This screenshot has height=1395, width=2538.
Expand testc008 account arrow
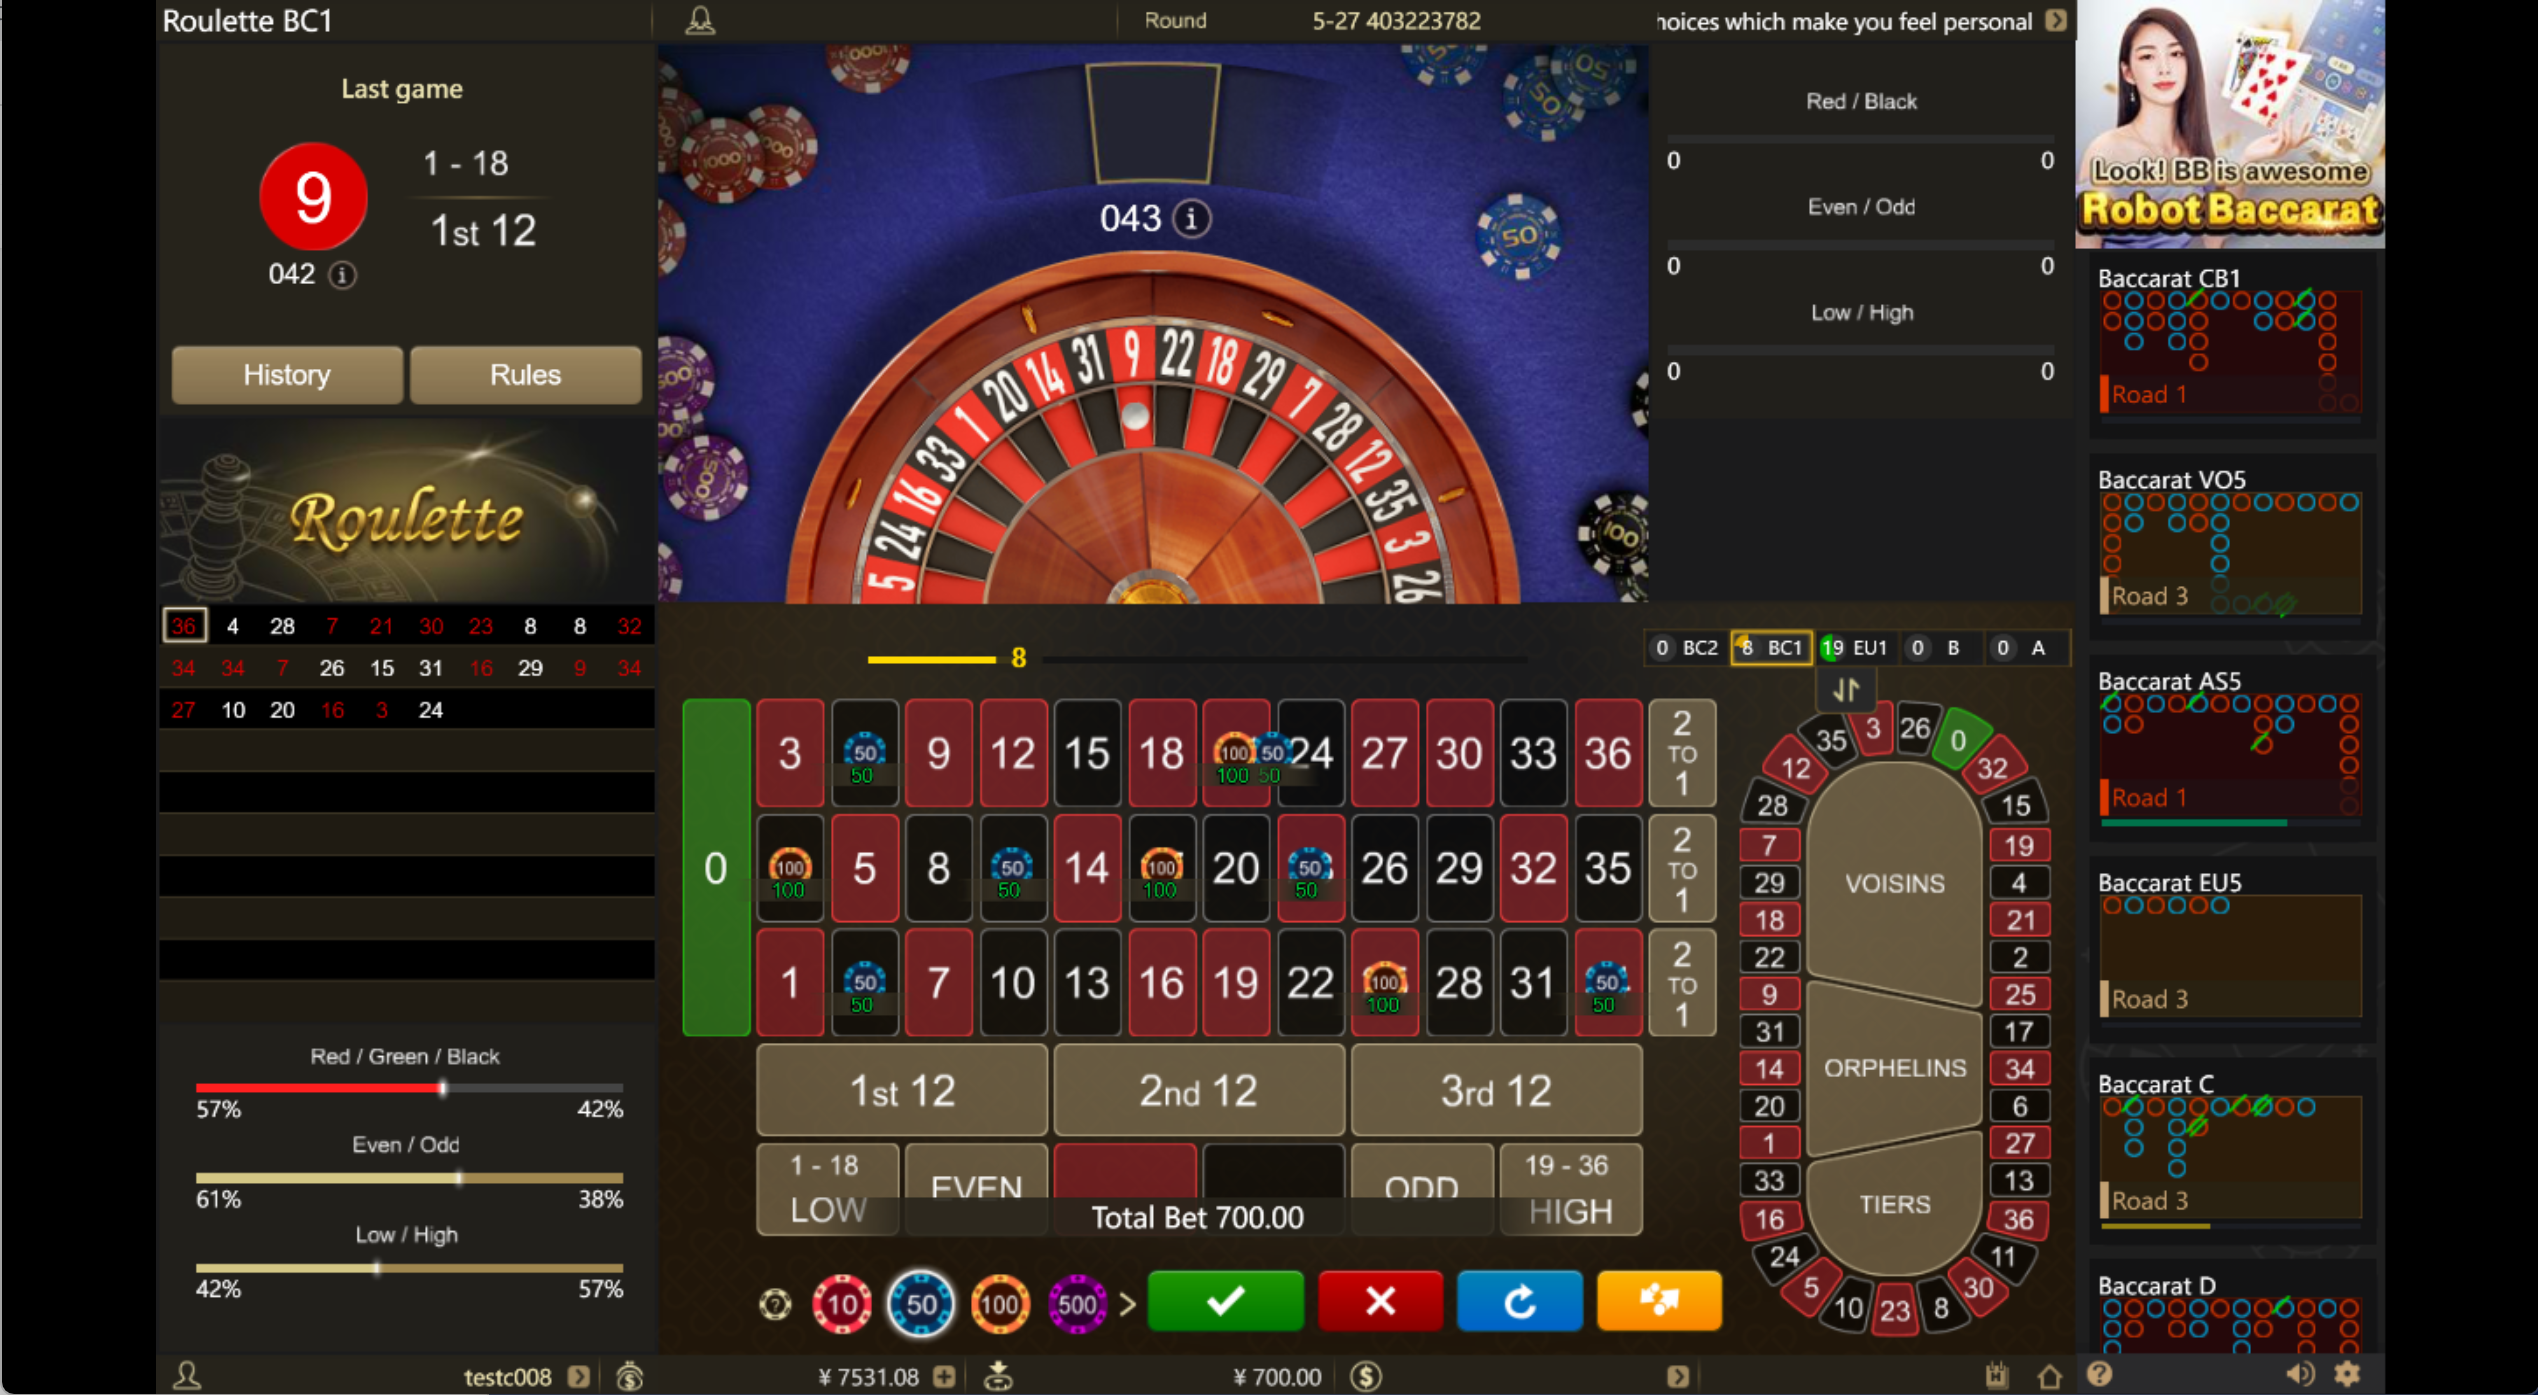click(x=578, y=1376)
